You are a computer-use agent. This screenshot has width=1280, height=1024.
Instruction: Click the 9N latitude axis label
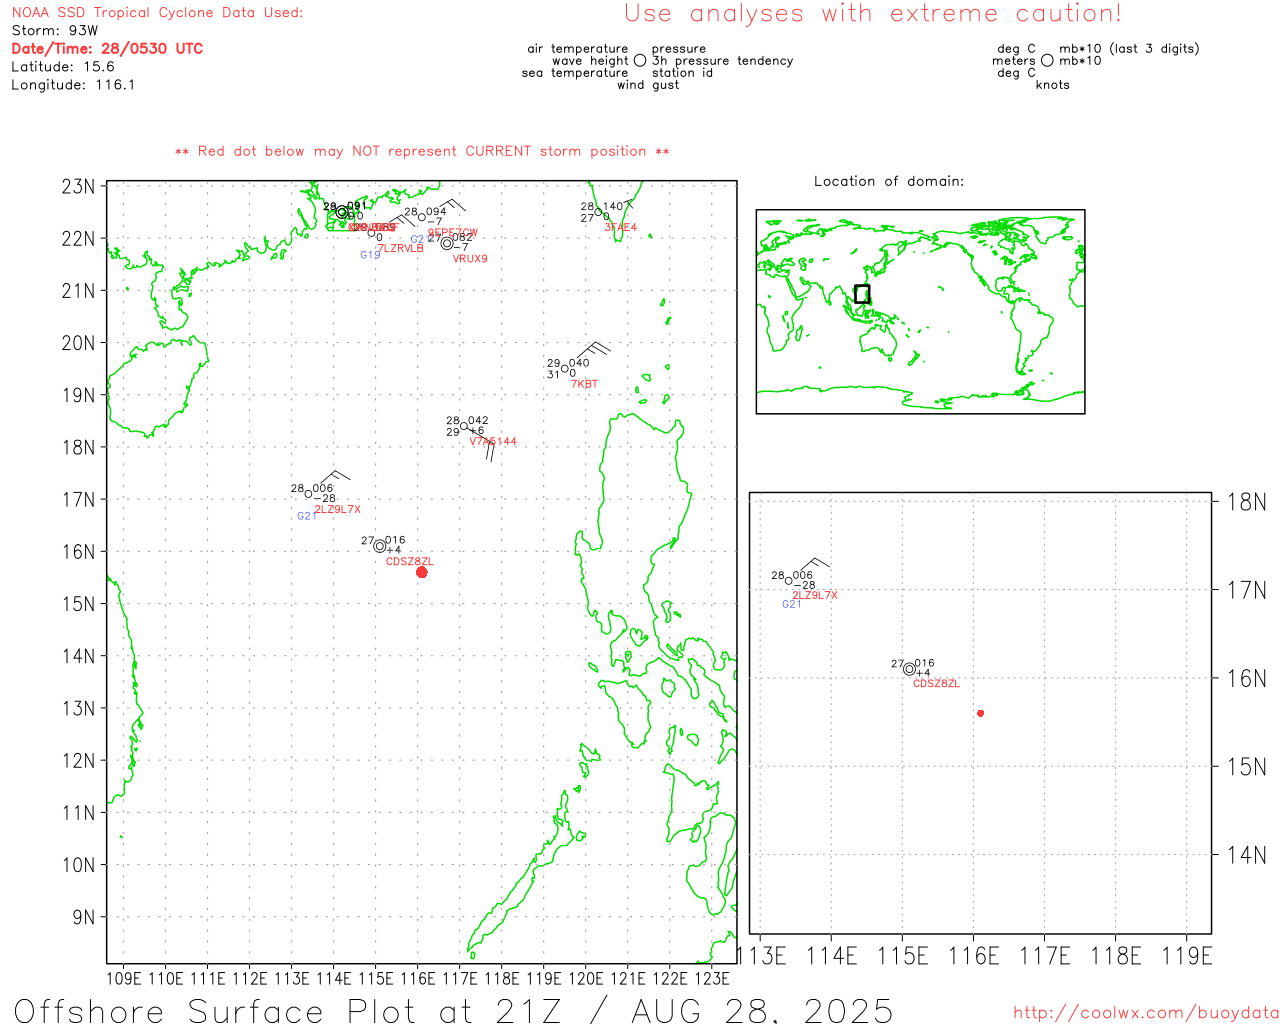[83, 917]
